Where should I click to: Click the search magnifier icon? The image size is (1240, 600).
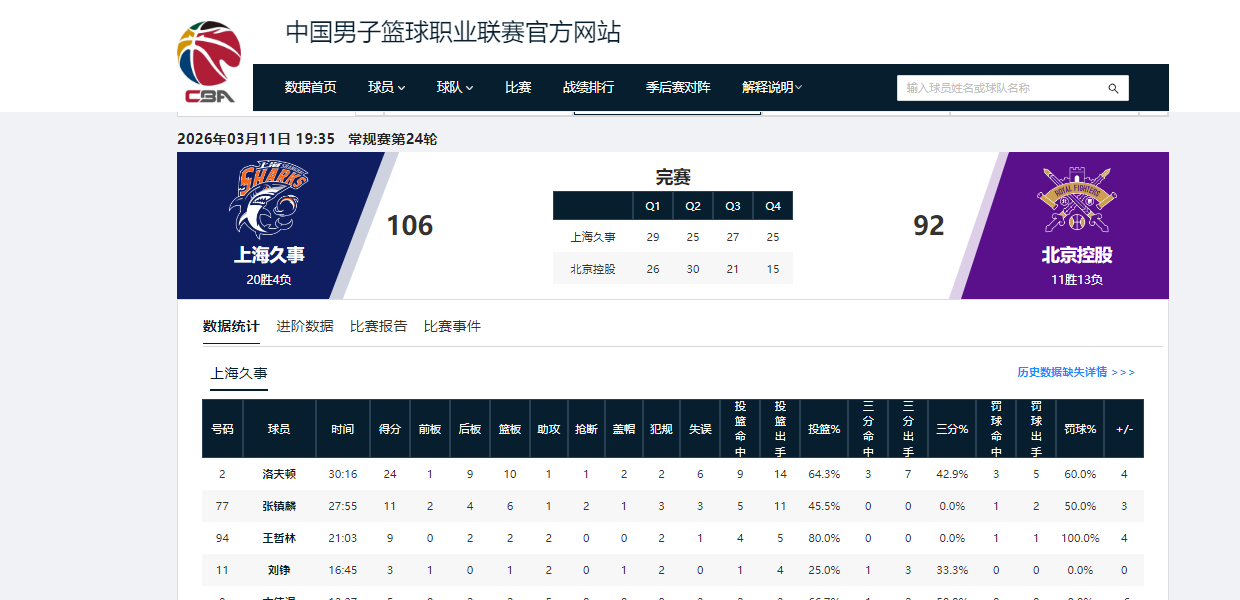coord(1113,88)
